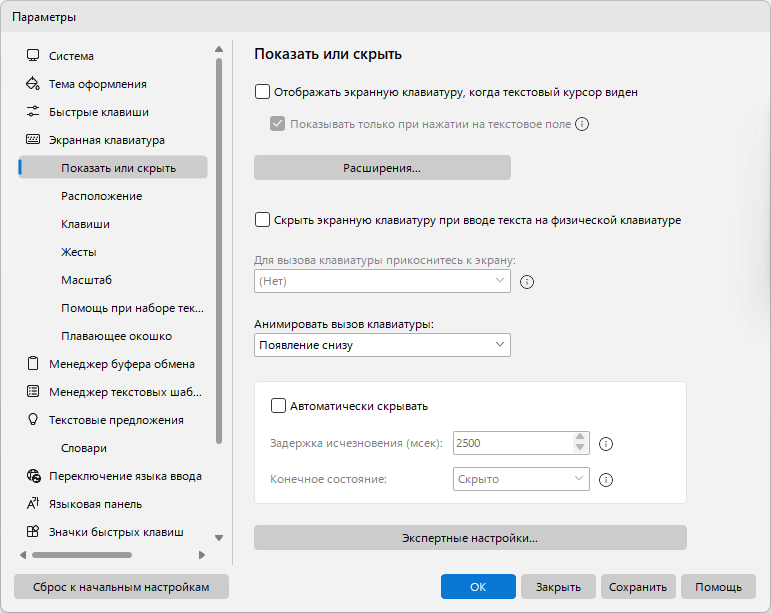Click the Закрыть button

[558, 586]
